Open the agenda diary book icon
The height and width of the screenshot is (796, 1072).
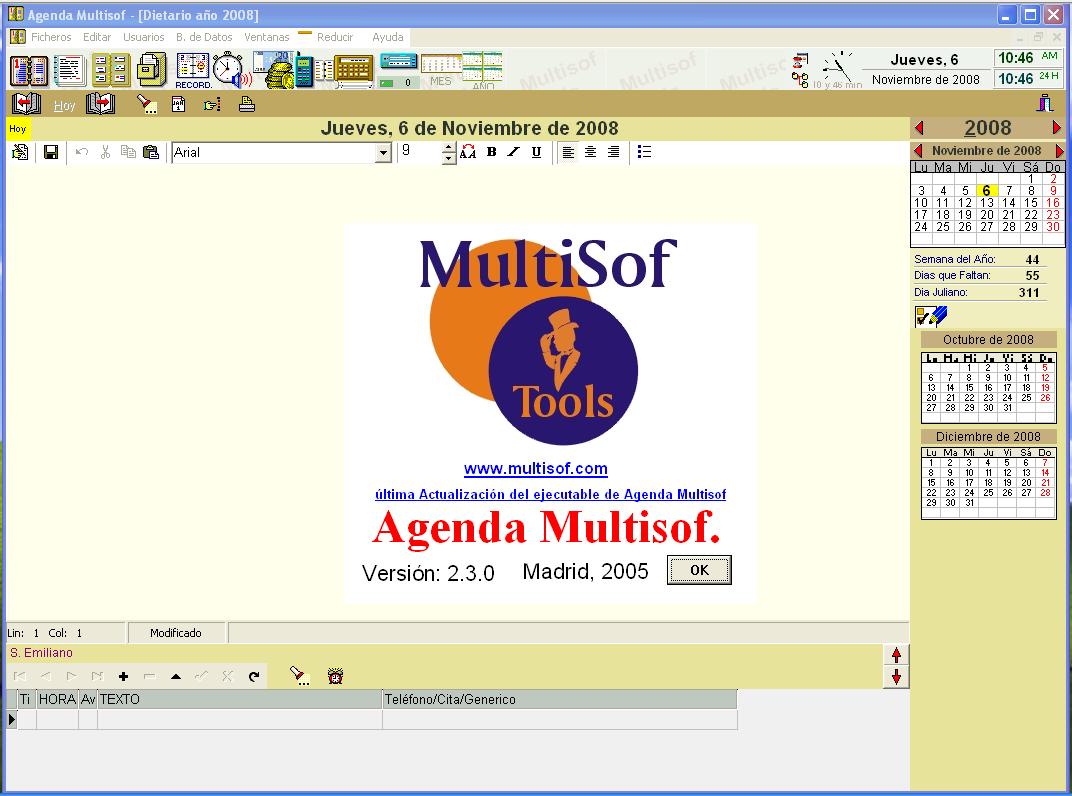pos(29,70)
